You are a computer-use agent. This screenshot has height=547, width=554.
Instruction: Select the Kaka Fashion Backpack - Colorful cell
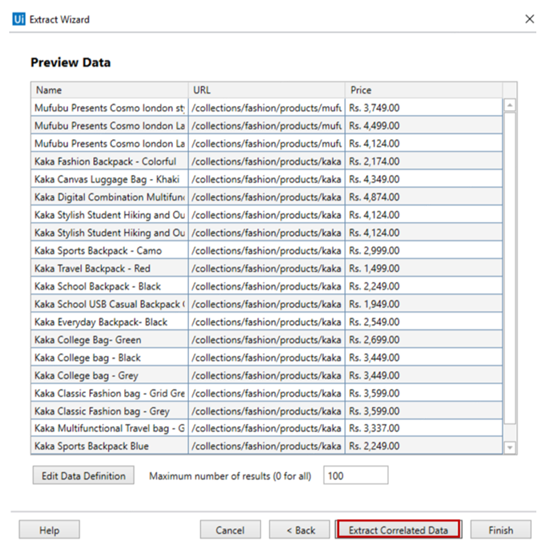click(x=109, y=161)
